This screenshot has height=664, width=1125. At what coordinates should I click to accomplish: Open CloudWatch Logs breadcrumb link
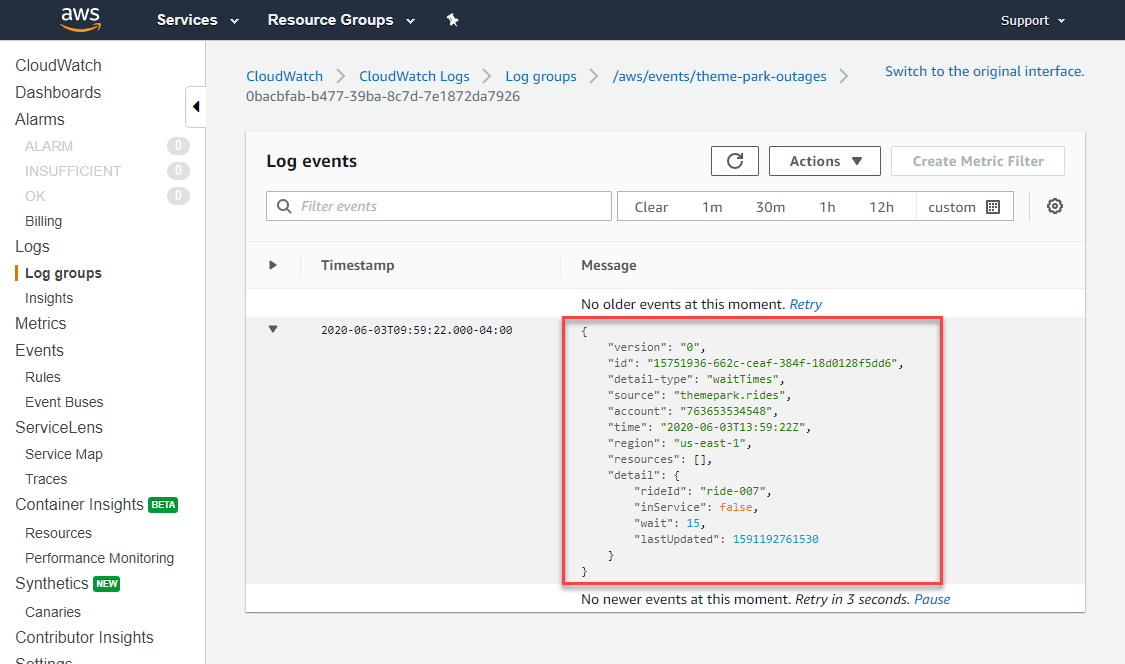click(x=414, y=76)
